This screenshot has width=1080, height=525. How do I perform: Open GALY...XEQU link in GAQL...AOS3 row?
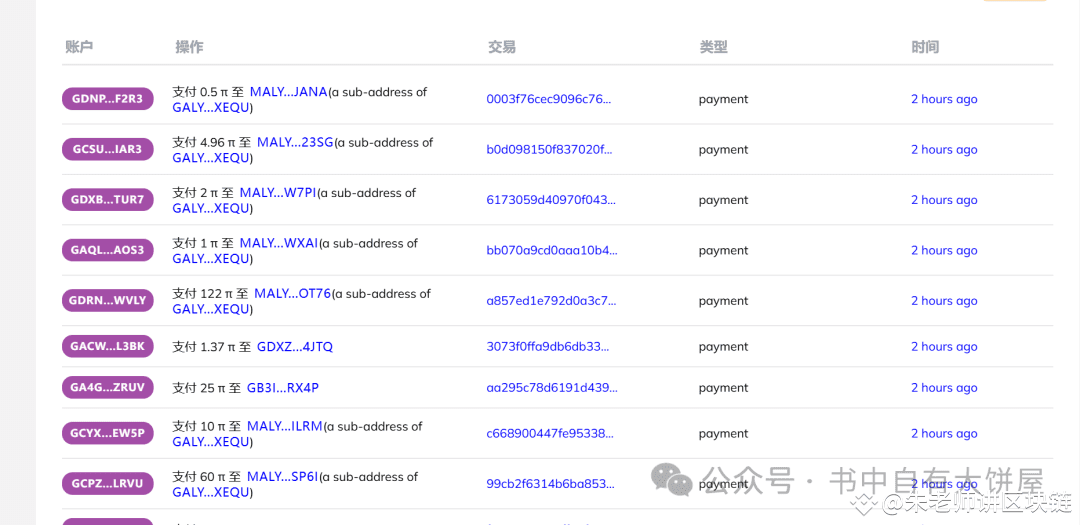211,258
